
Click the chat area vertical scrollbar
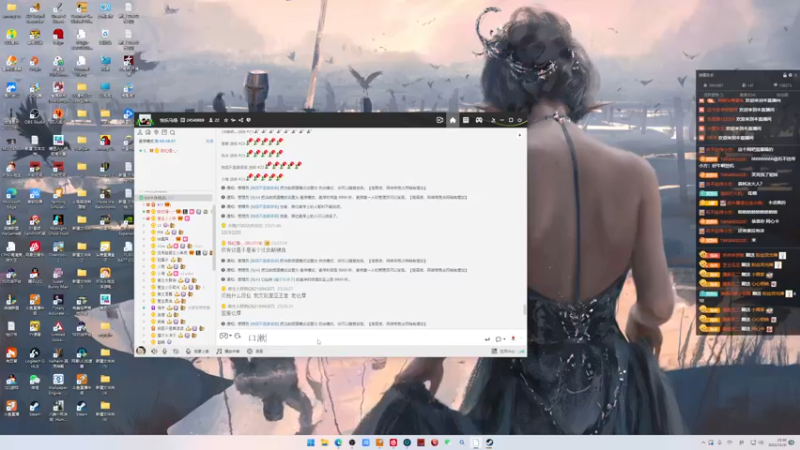click(x=524, y=309)
